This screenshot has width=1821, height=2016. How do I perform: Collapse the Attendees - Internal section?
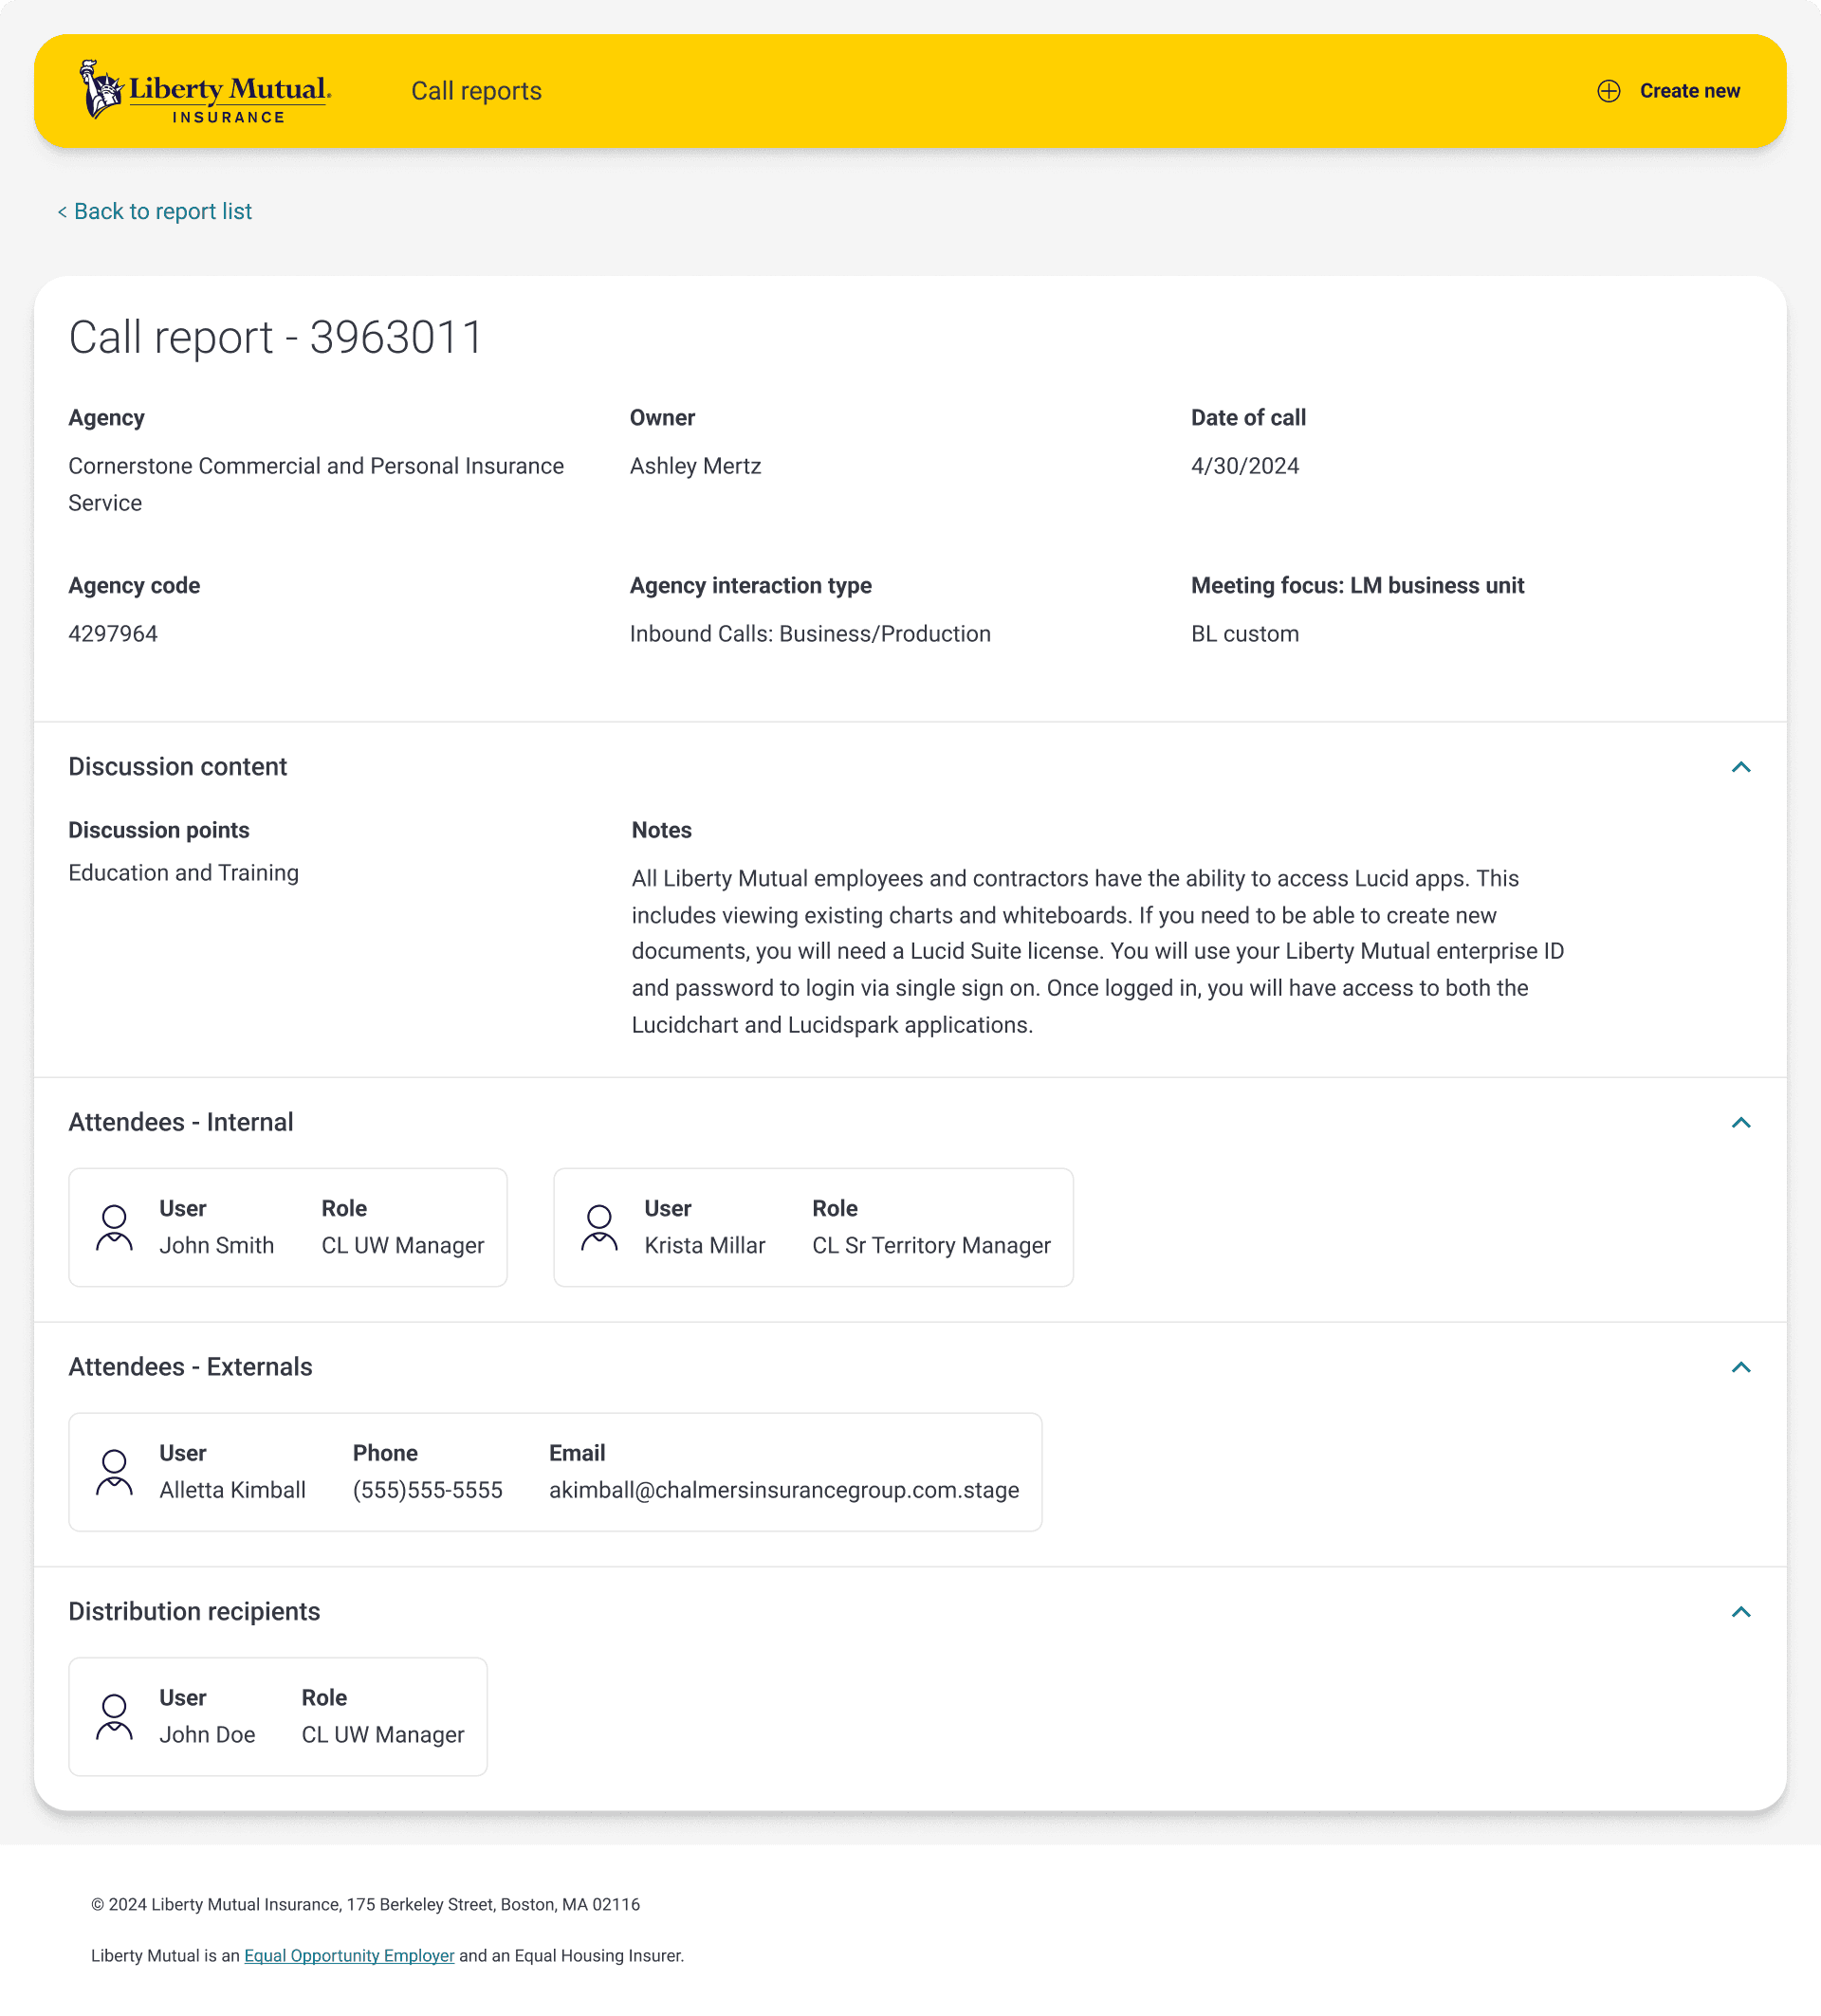(x=1740, y=1123)
